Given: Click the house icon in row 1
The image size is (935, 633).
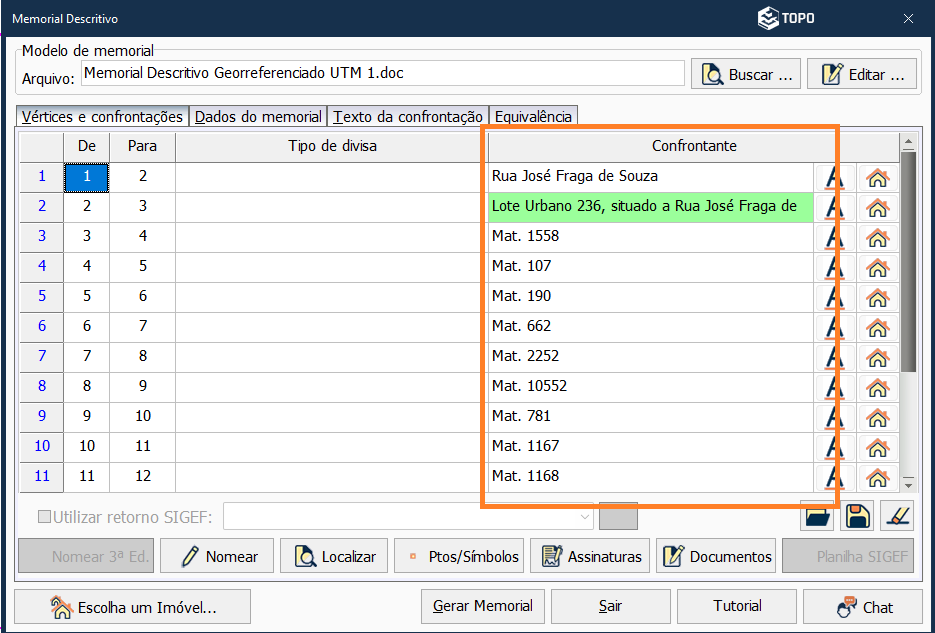Looking at the screenshot, I should click(877, 178).
